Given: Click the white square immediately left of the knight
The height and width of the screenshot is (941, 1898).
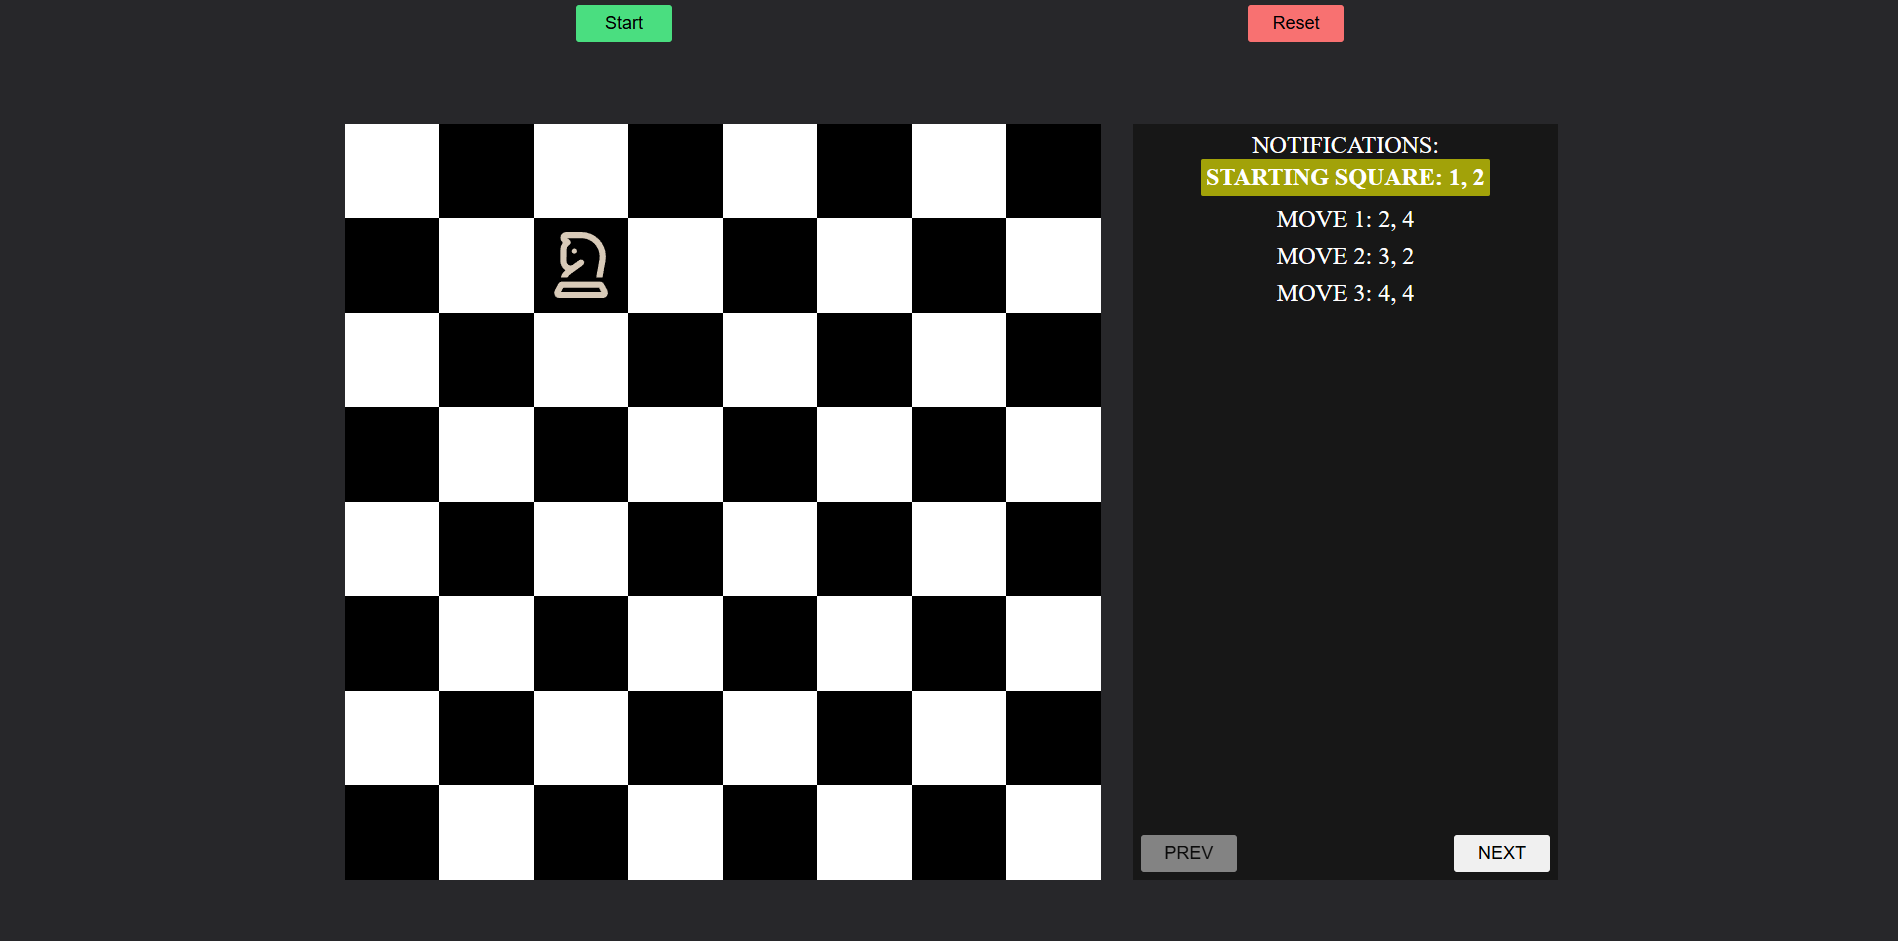Looking at the screenshot, I should [486, 265].
